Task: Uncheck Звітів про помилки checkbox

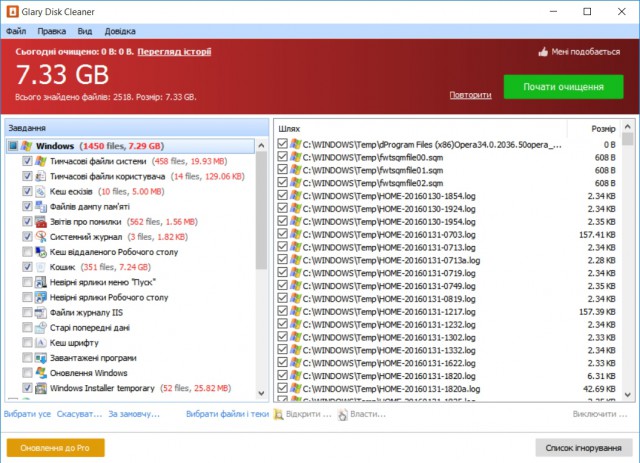Action: [x=27, y=221]
